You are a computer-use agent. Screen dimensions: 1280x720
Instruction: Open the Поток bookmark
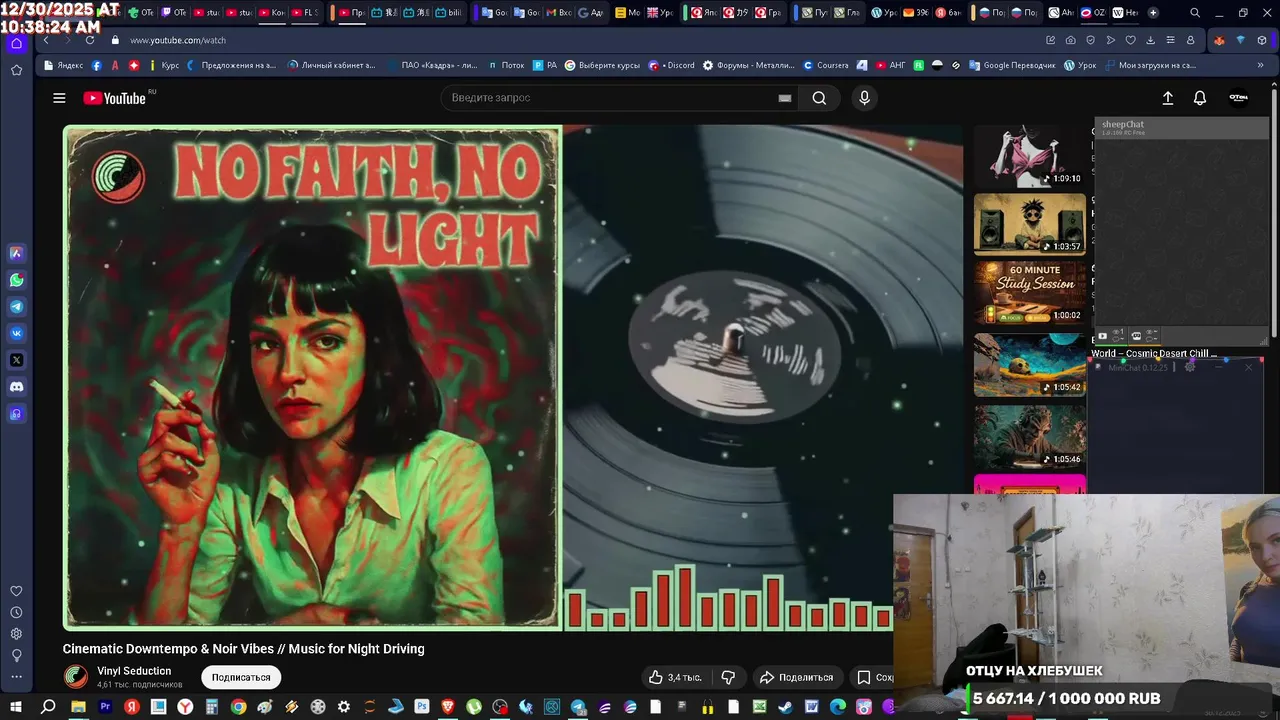point(507,65)
